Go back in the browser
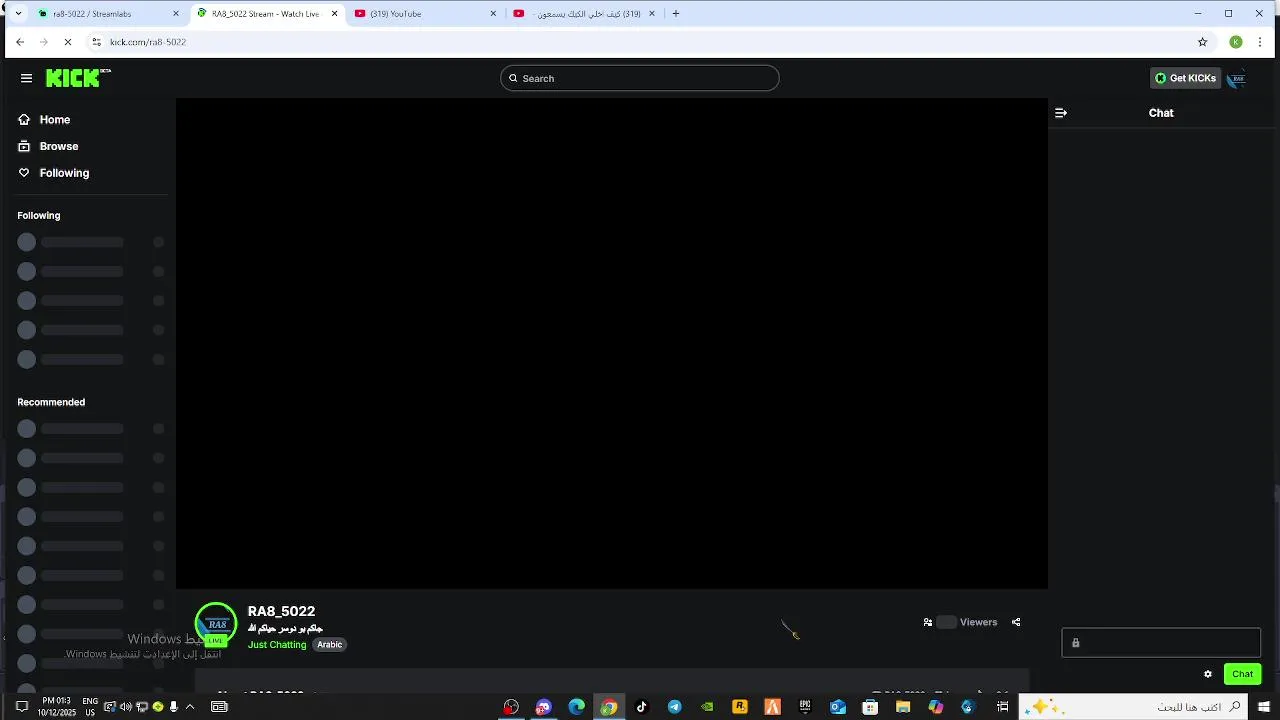Screen dimensions: 1280x720 click(20, 42)
